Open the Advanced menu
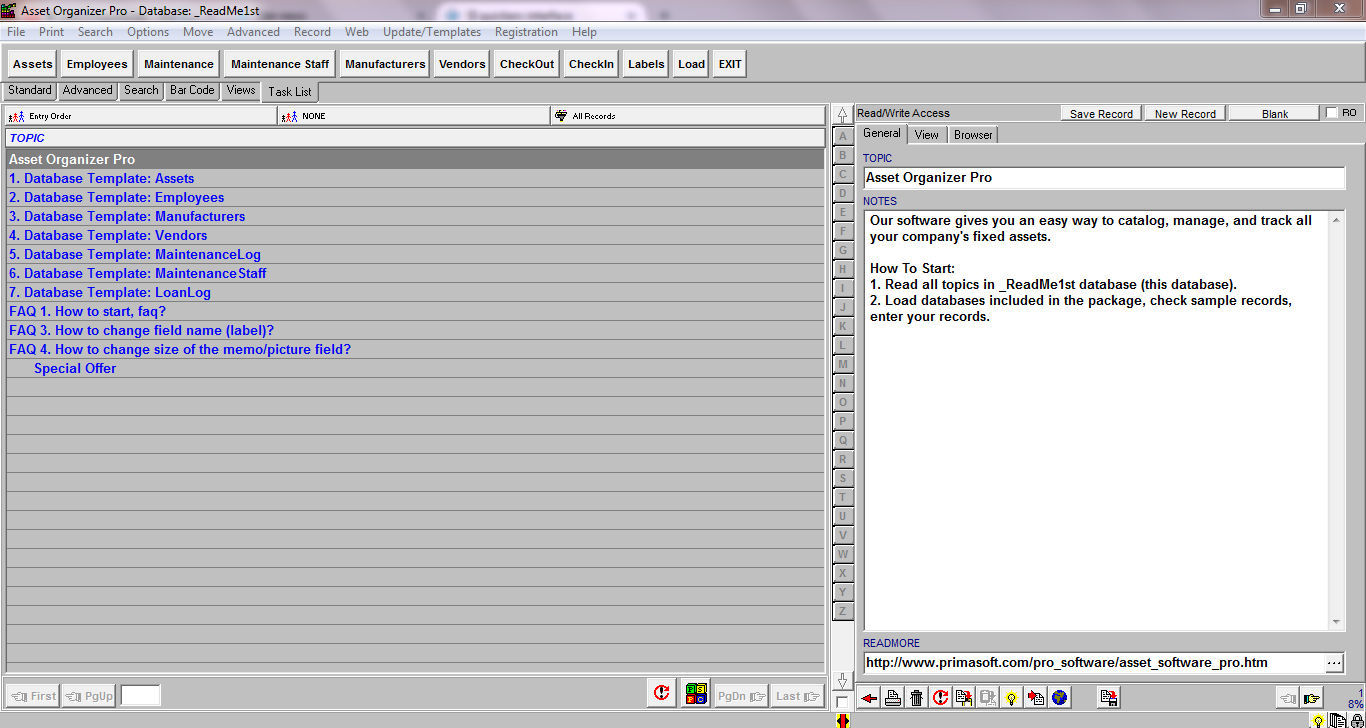Viewport: 1366px width, 728px height. pyautogui.click(x=253, y=31)
